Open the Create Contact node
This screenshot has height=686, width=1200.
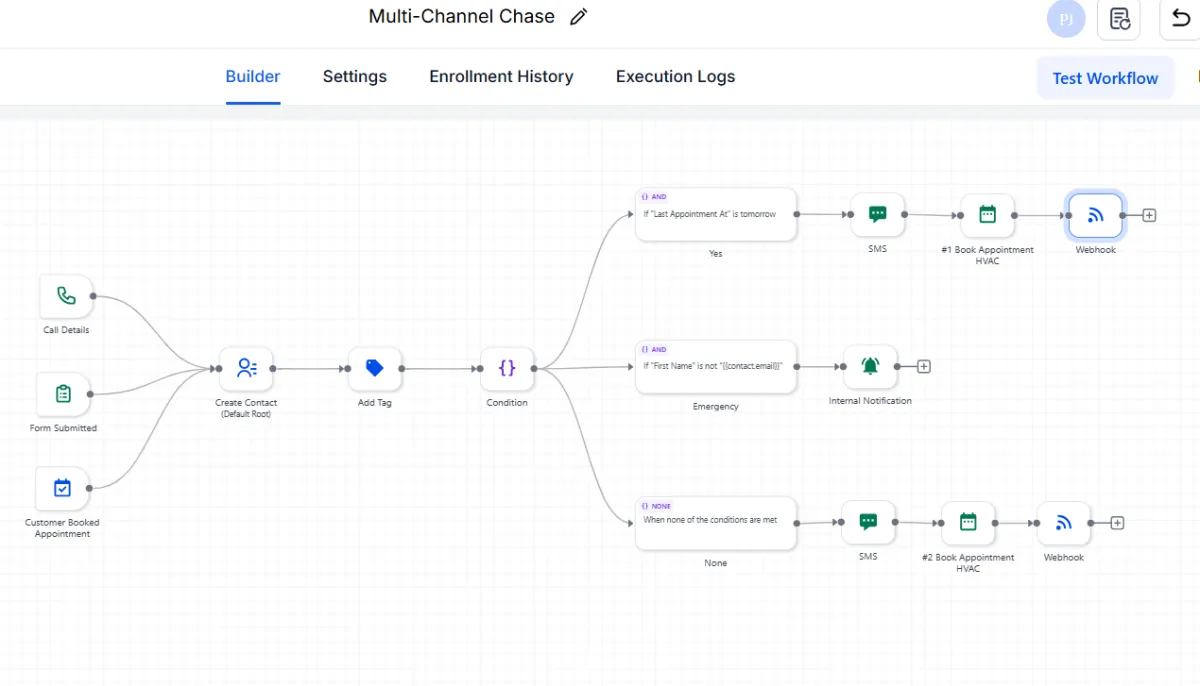[246, 369]
